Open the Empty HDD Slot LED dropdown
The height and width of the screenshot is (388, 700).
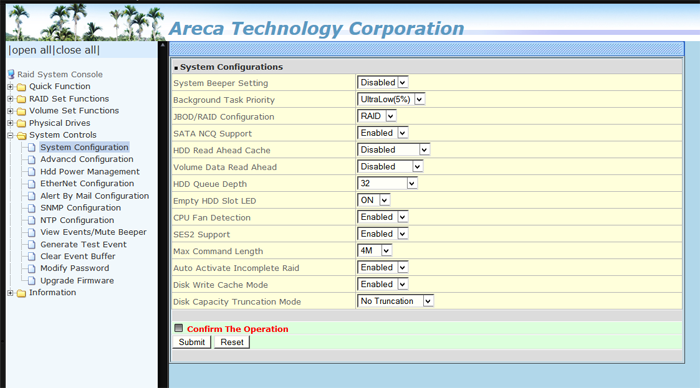point(374,200)
